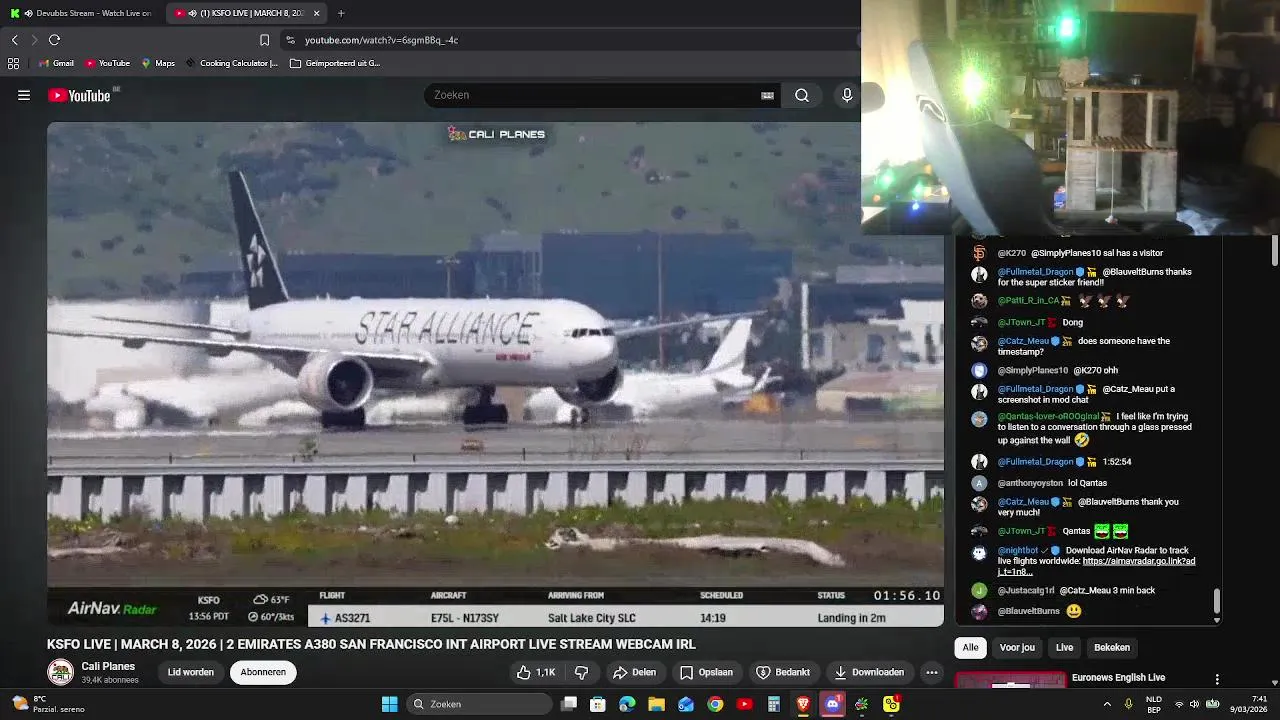The image size is (1280, 720).
Task: Close the KSFO LIVE browser tab
Action: tap(316, 13)
